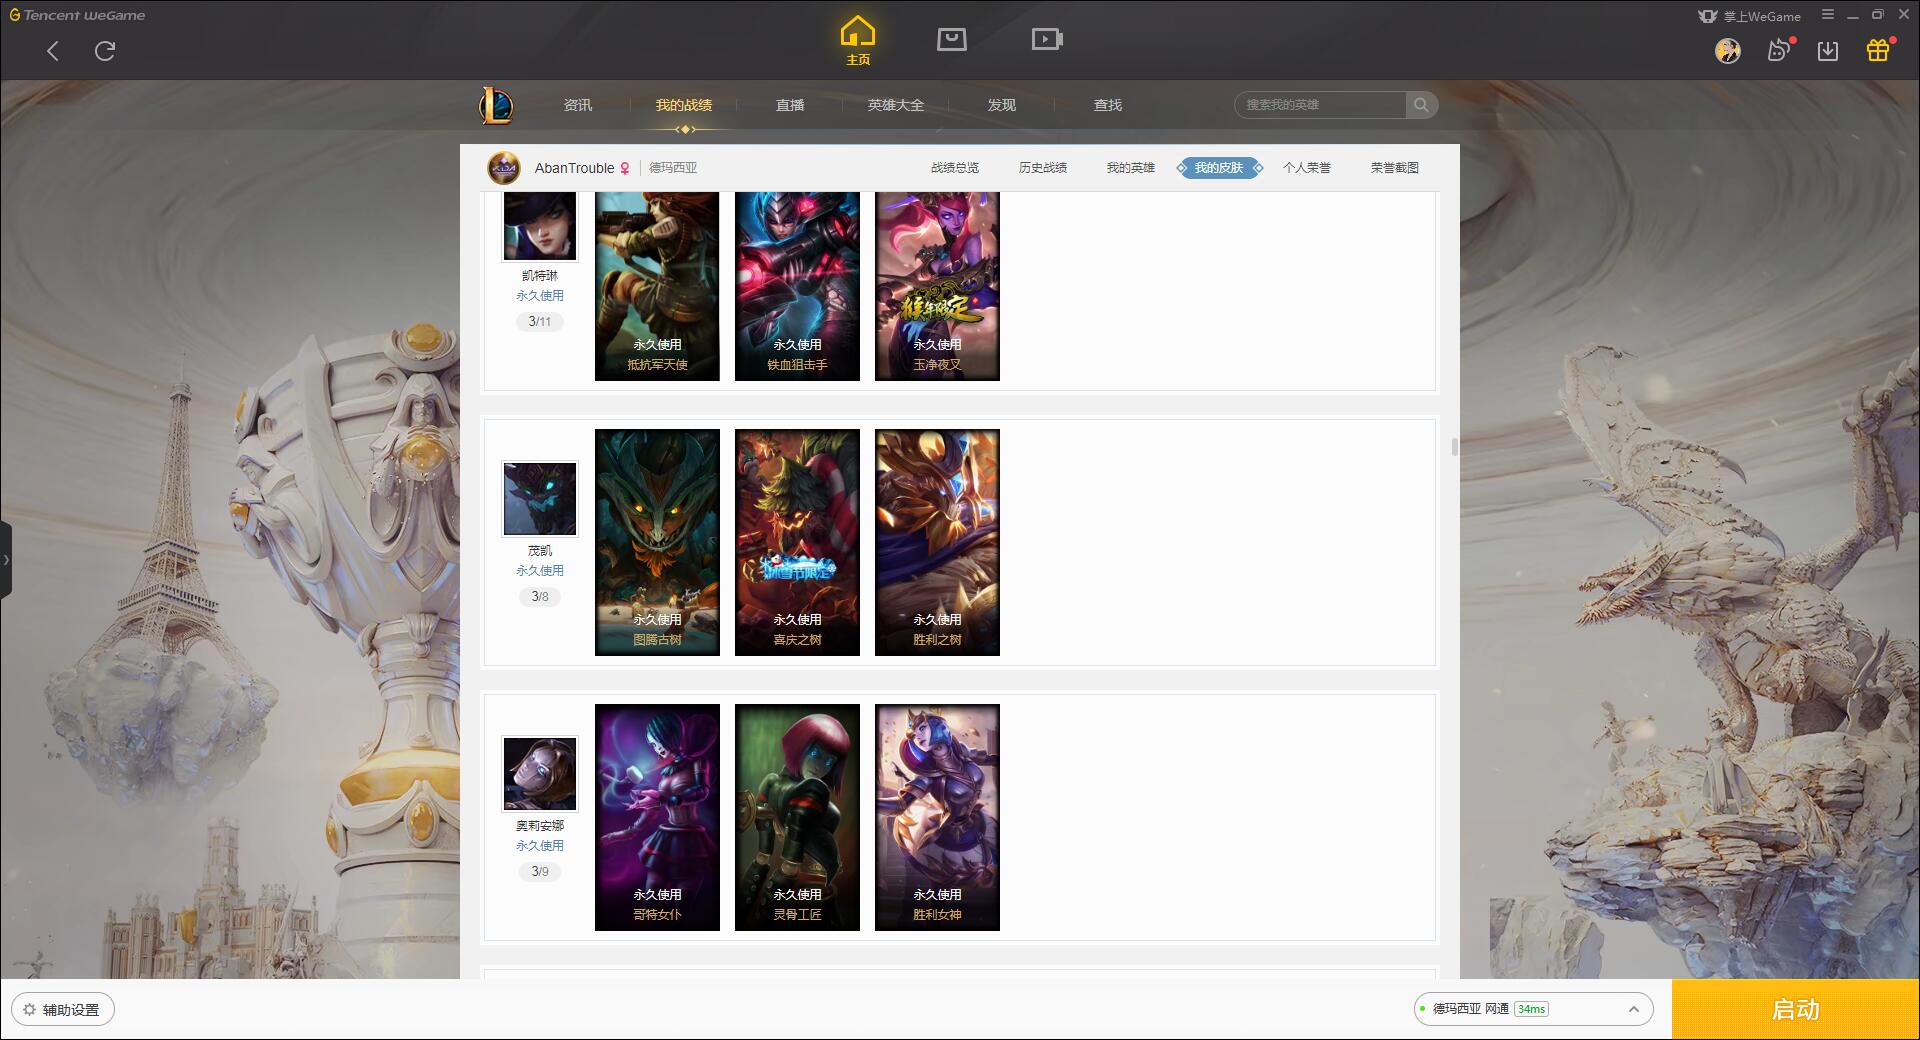Open the notifications icon with red dot
The width and height of the screenshot is (1920, 1040).
(1780, 50)
